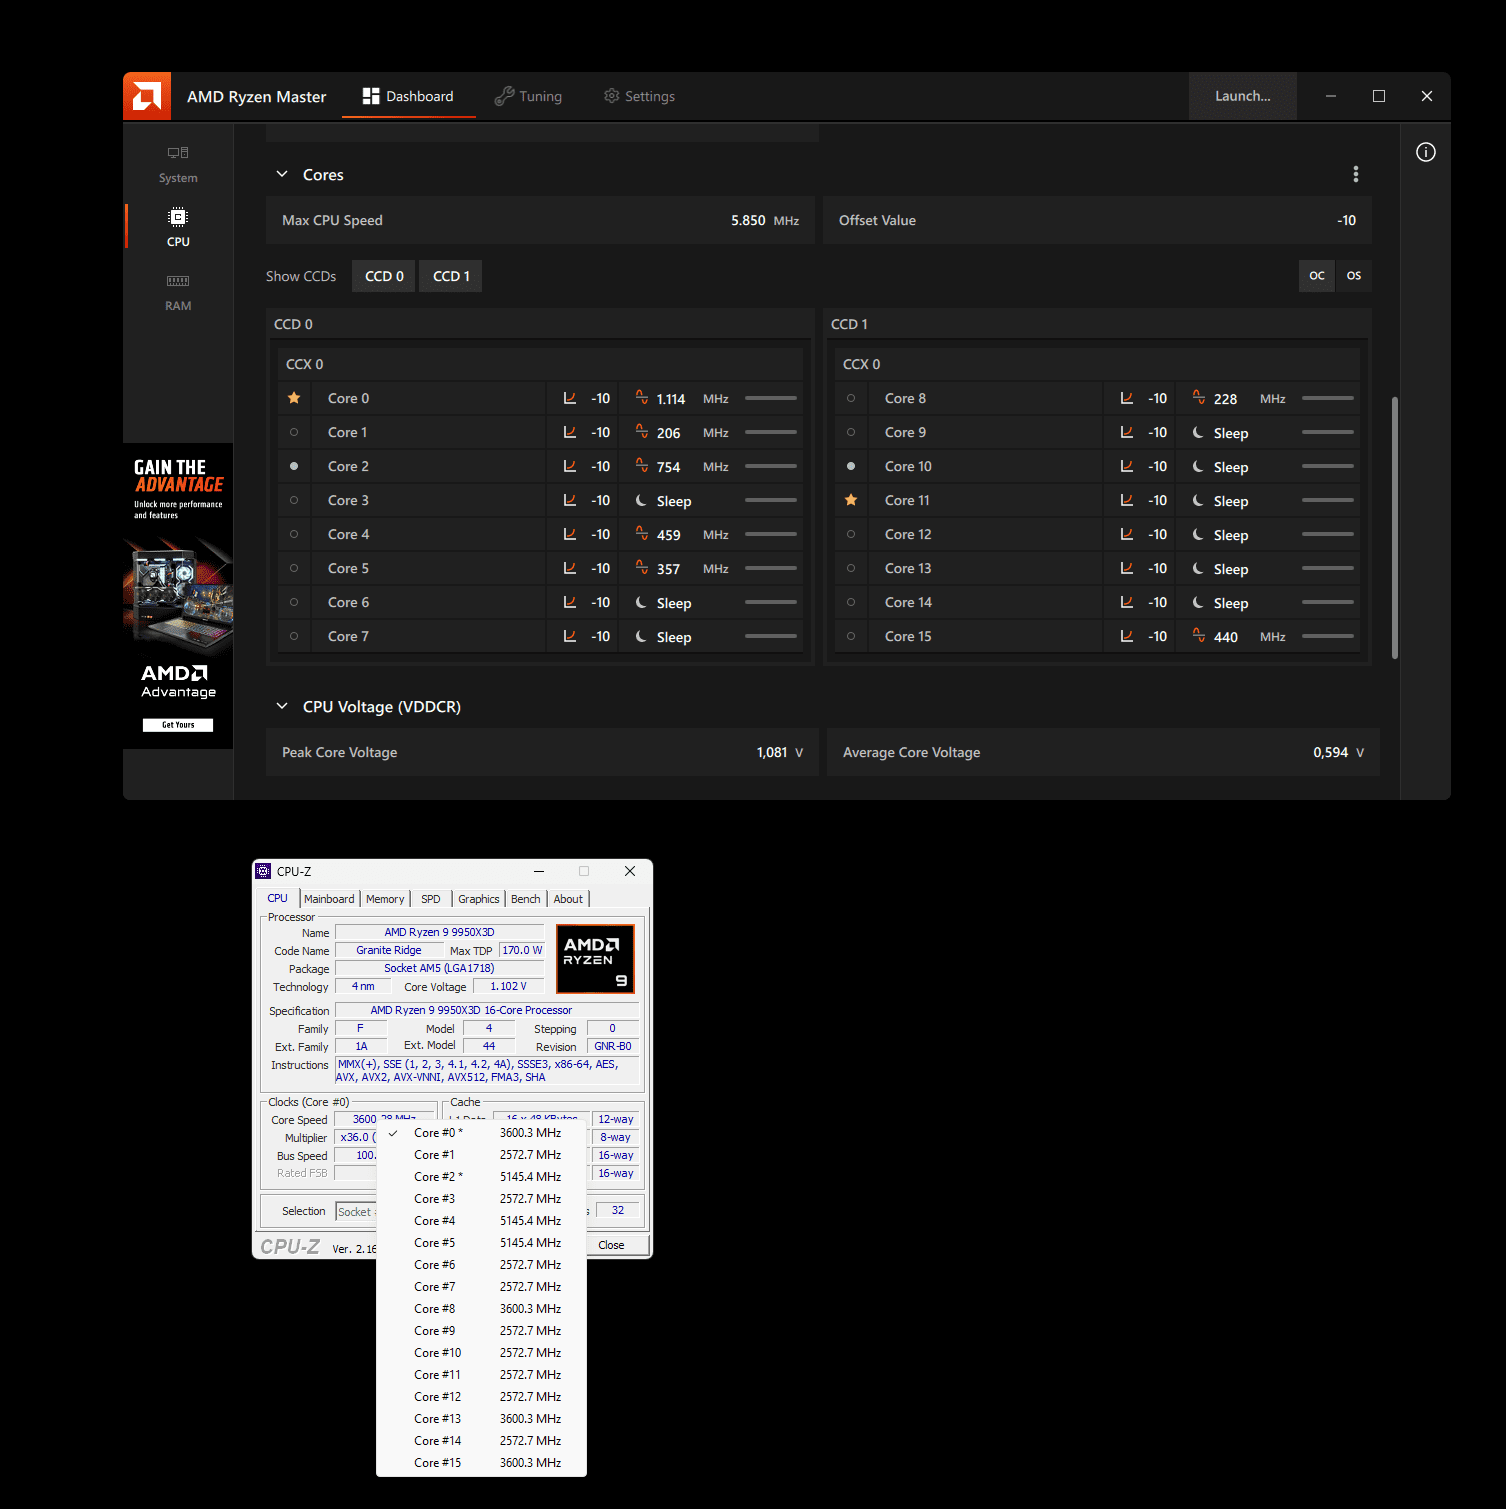Click the Launch... button

tap(1243, 96)
